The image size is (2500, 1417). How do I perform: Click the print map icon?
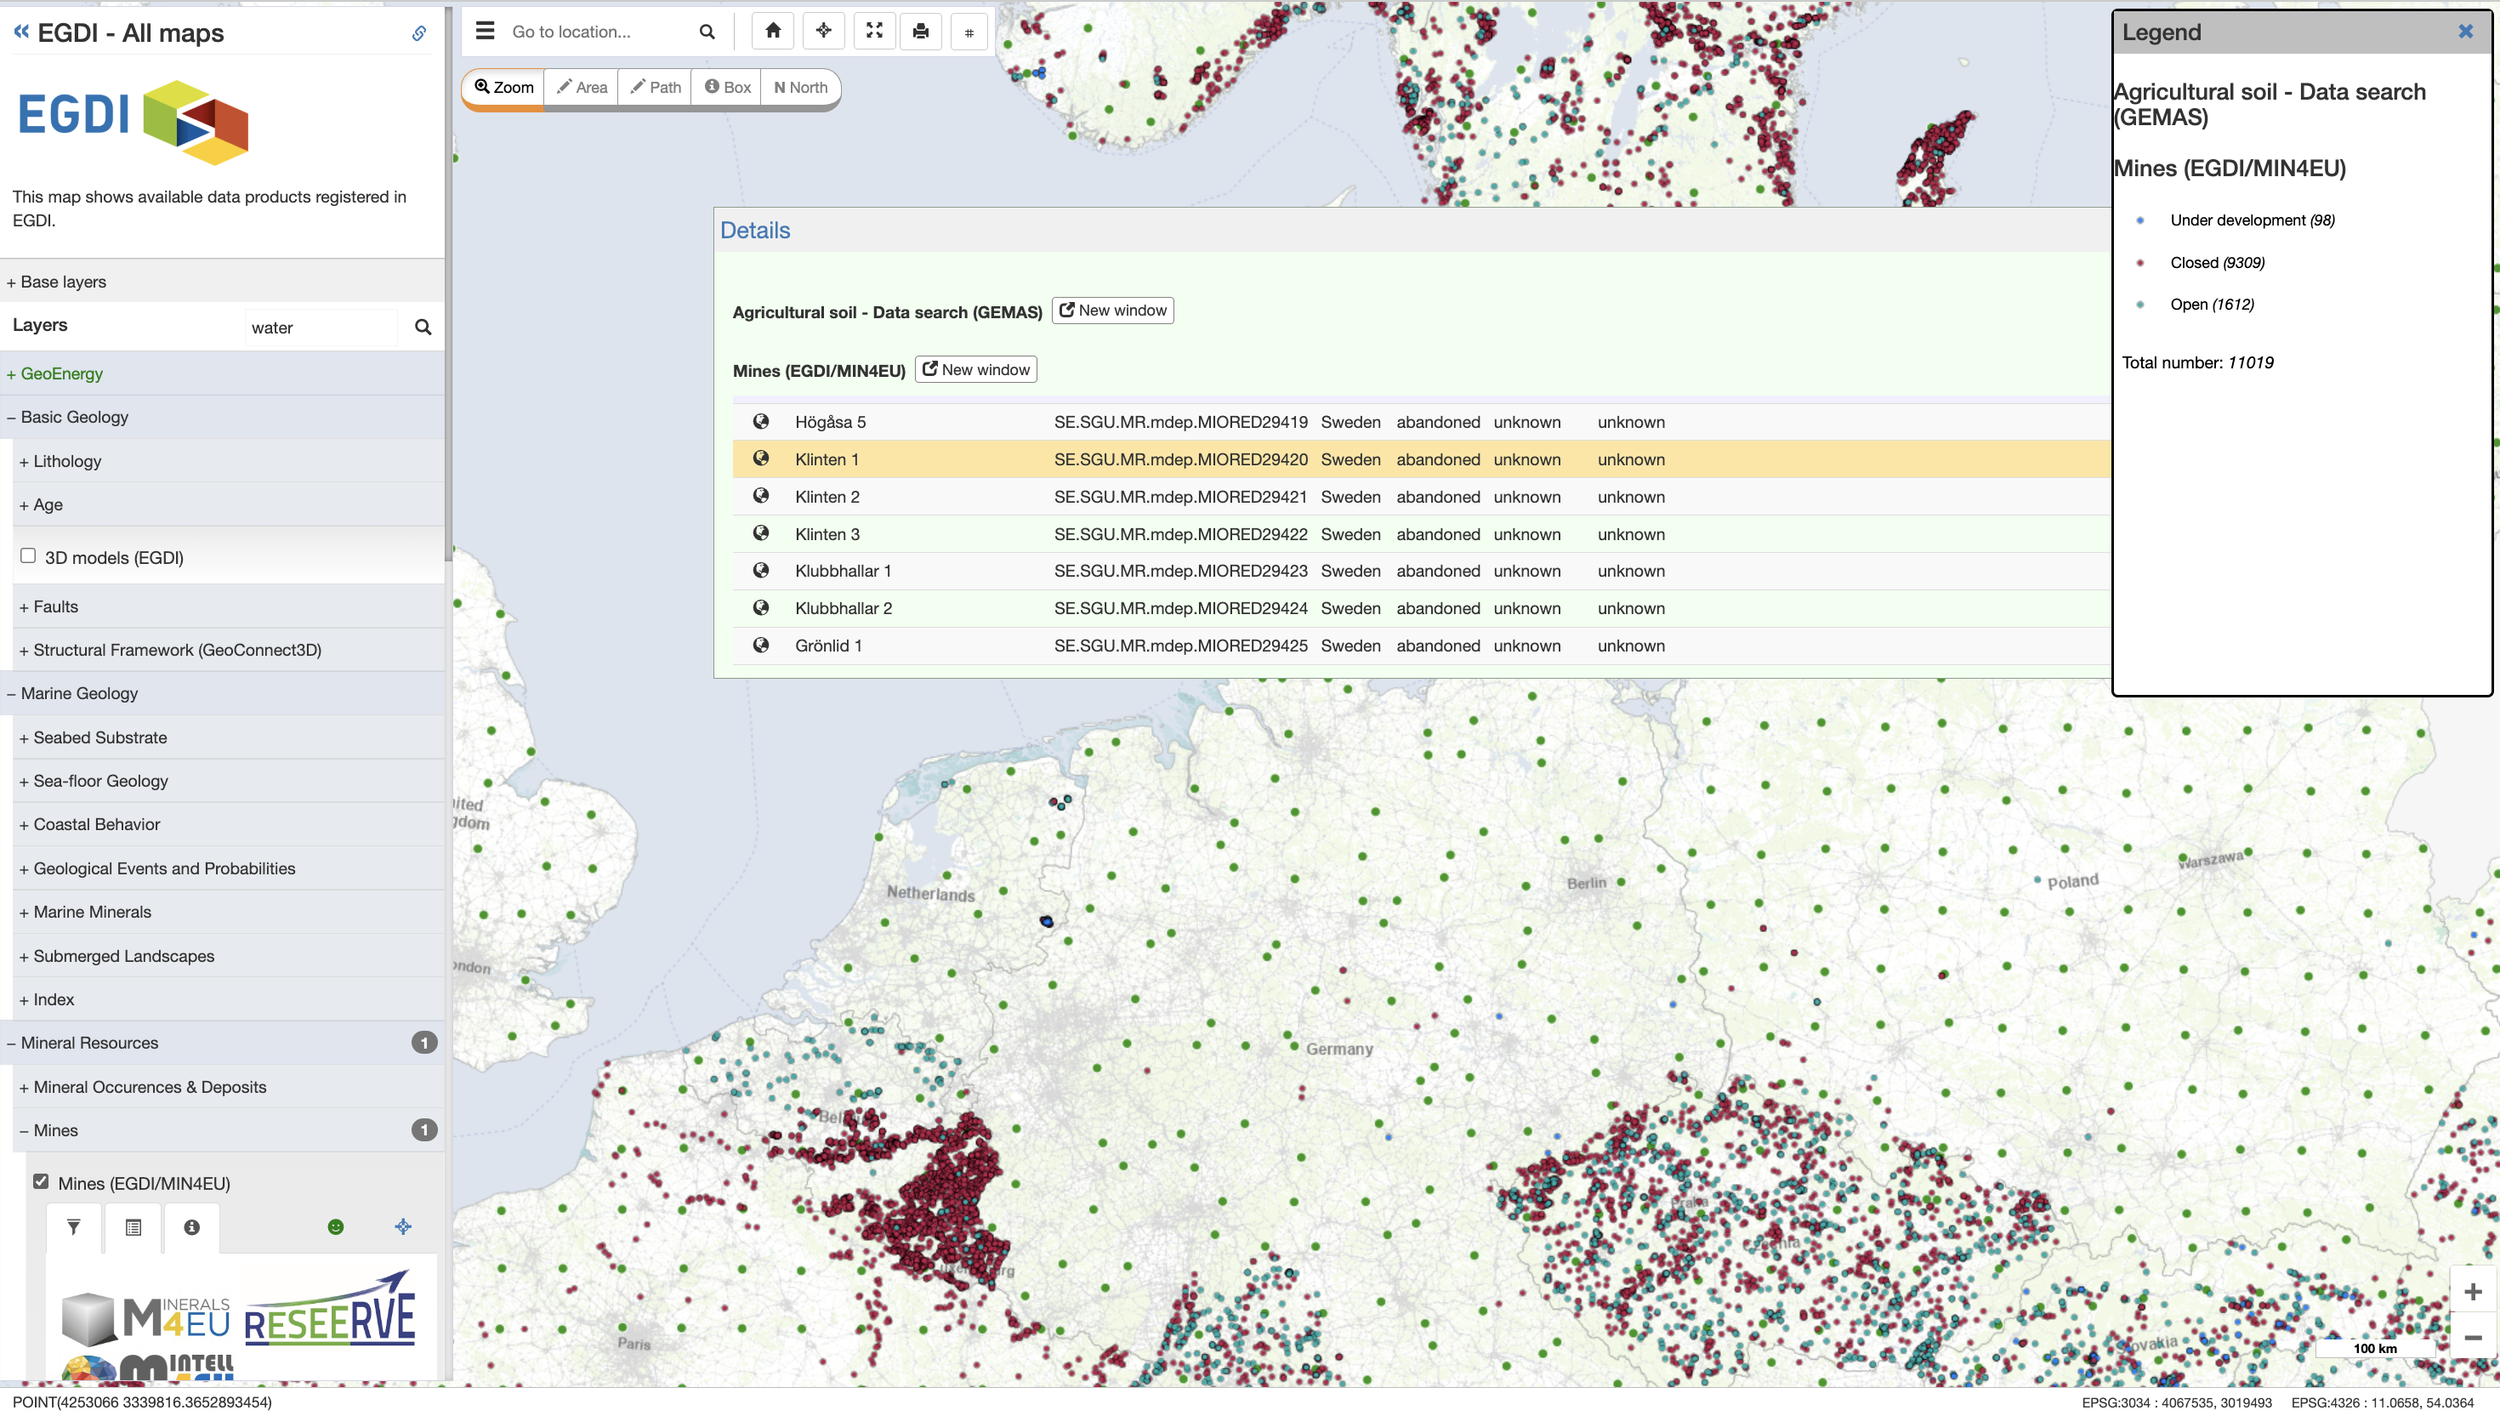tap(920, 31)
